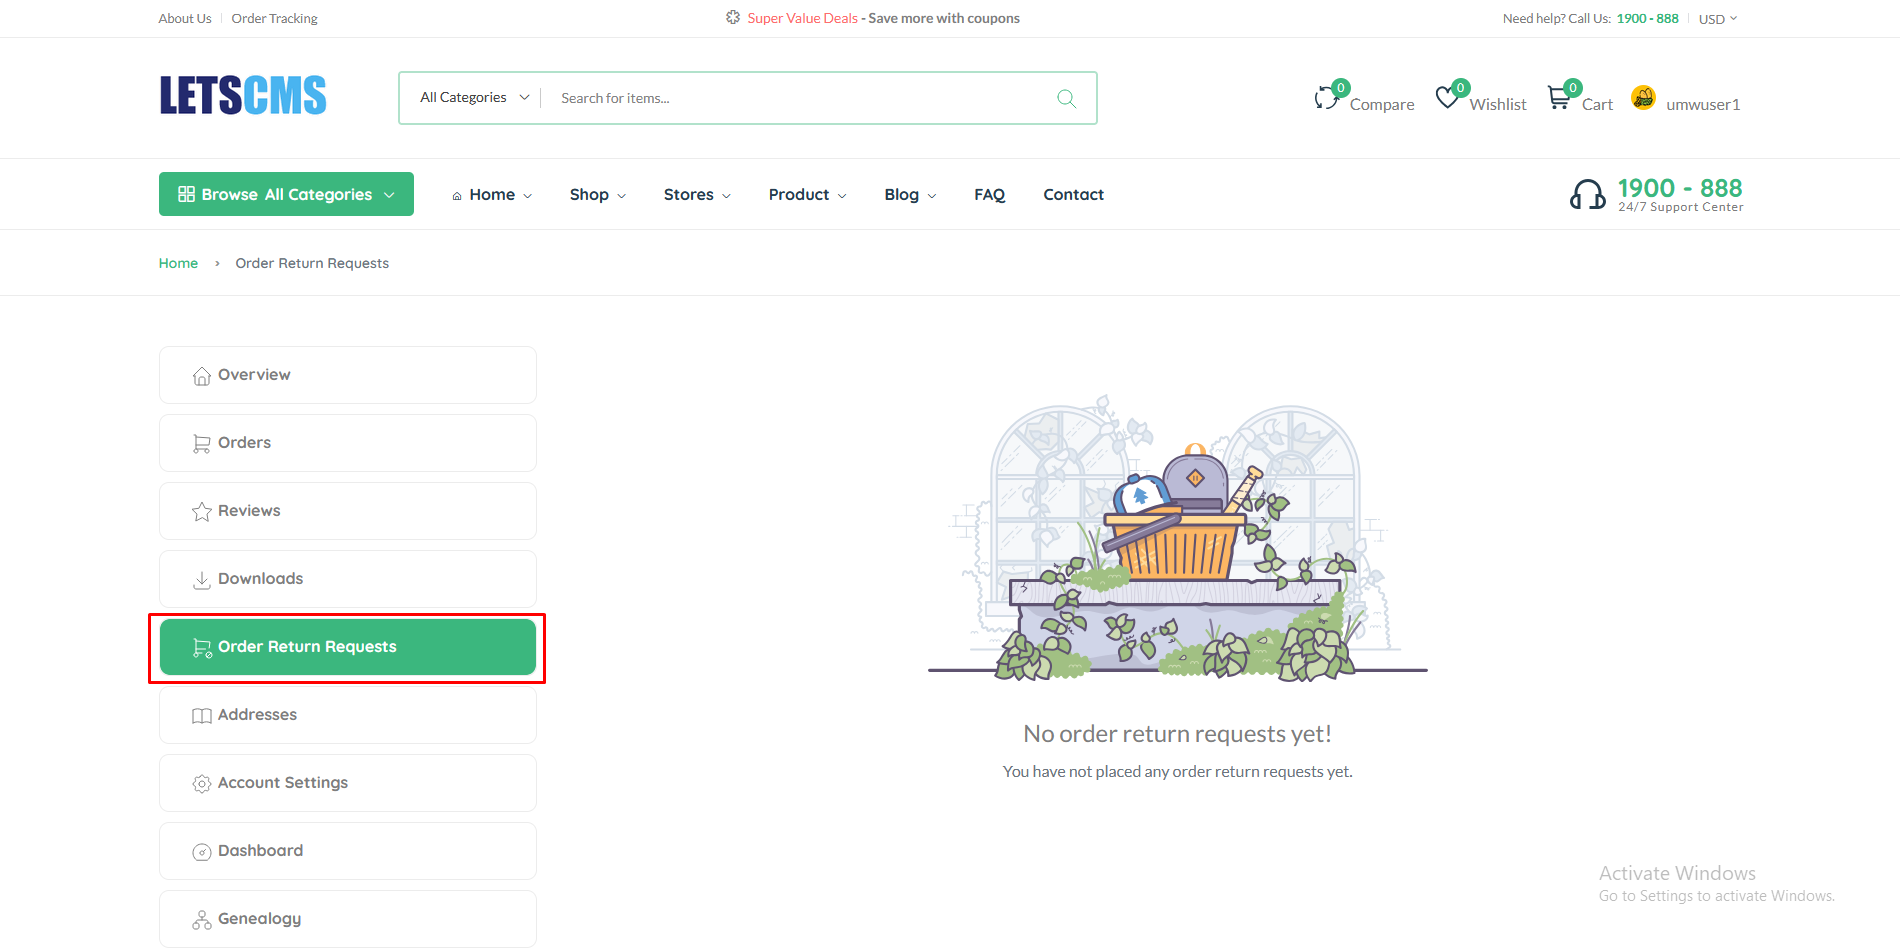
Task: Click the search magnifier icon
Action: tap(1066, 98)
